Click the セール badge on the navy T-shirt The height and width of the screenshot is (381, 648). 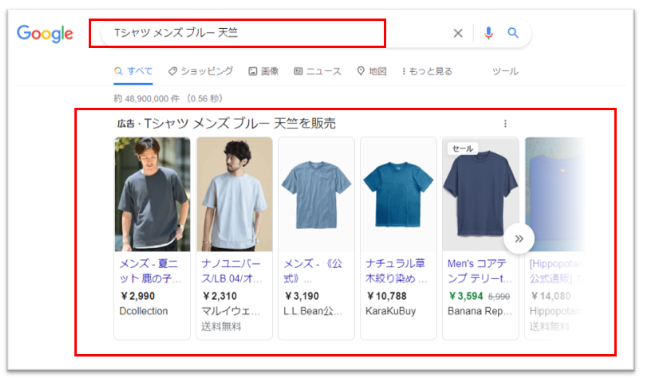[463, 148]
